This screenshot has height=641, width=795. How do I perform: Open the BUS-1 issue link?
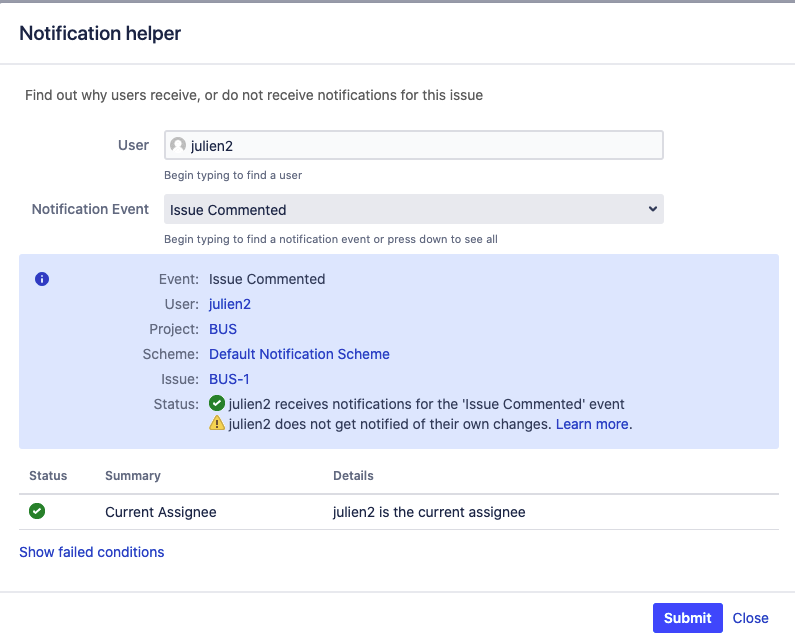(229, 379)
